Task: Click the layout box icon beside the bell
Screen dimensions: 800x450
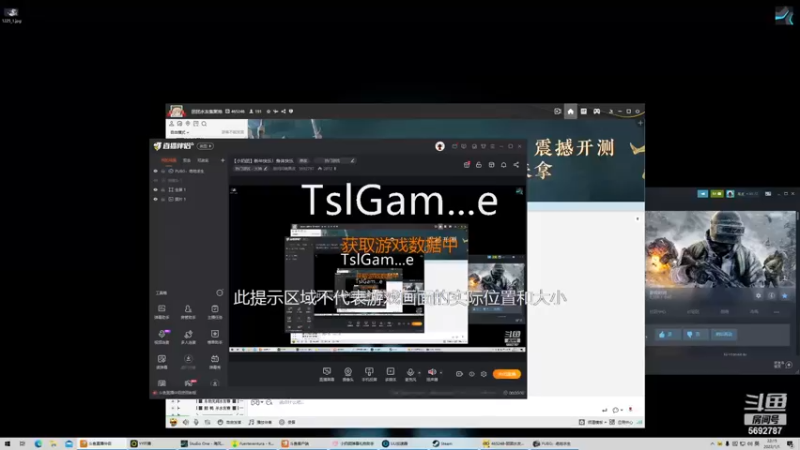Action: [x=491, y=165]
